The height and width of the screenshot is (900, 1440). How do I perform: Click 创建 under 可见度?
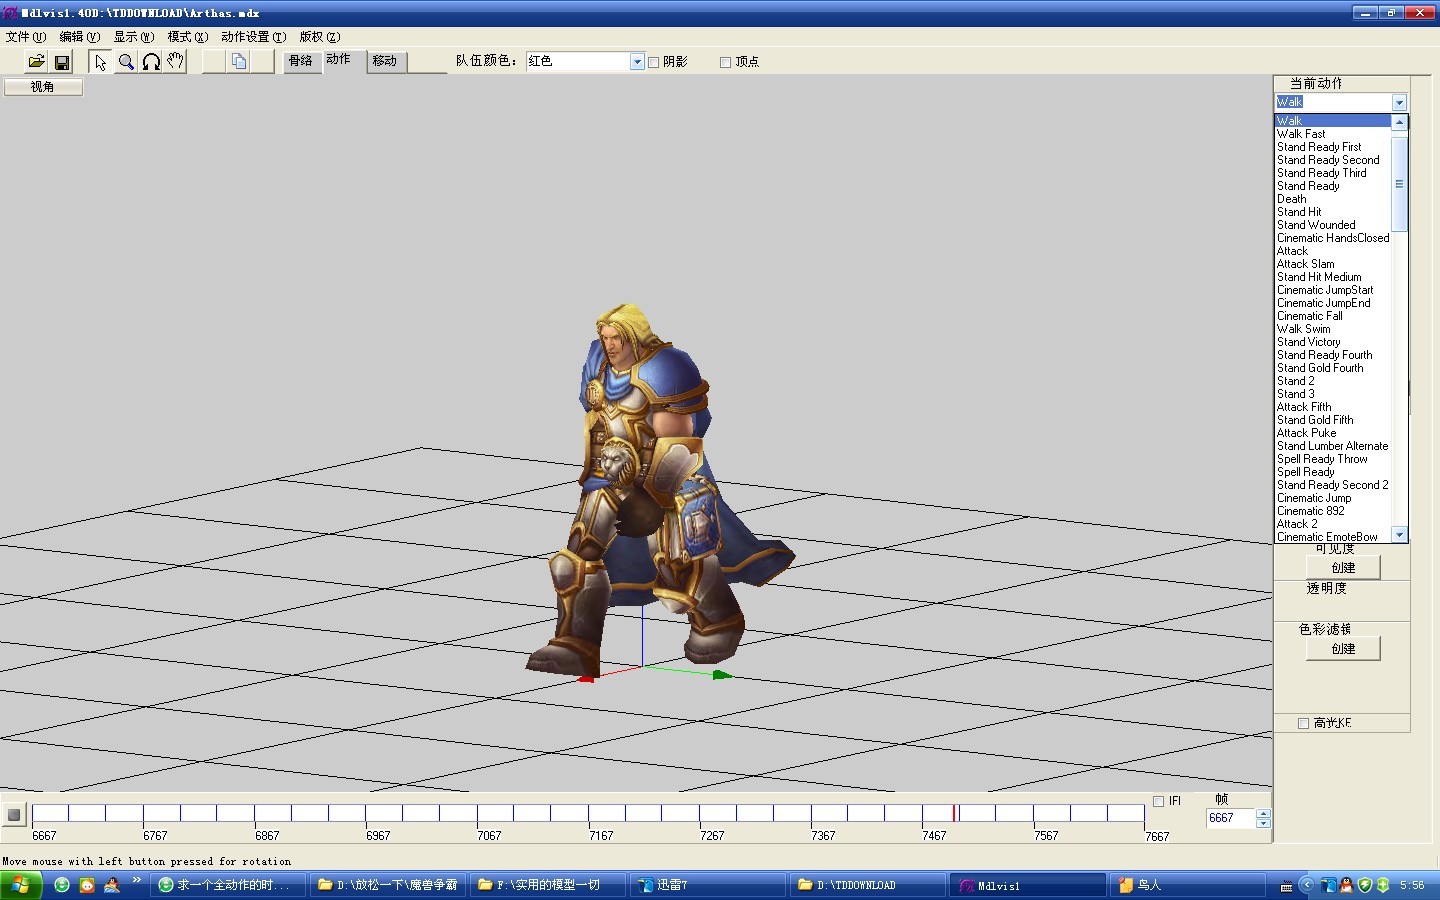click(1343, 568)
